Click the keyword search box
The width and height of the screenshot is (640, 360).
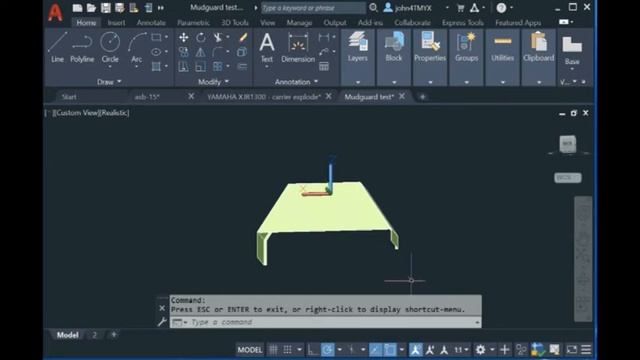pyautogui.click(x=313, y=8)
